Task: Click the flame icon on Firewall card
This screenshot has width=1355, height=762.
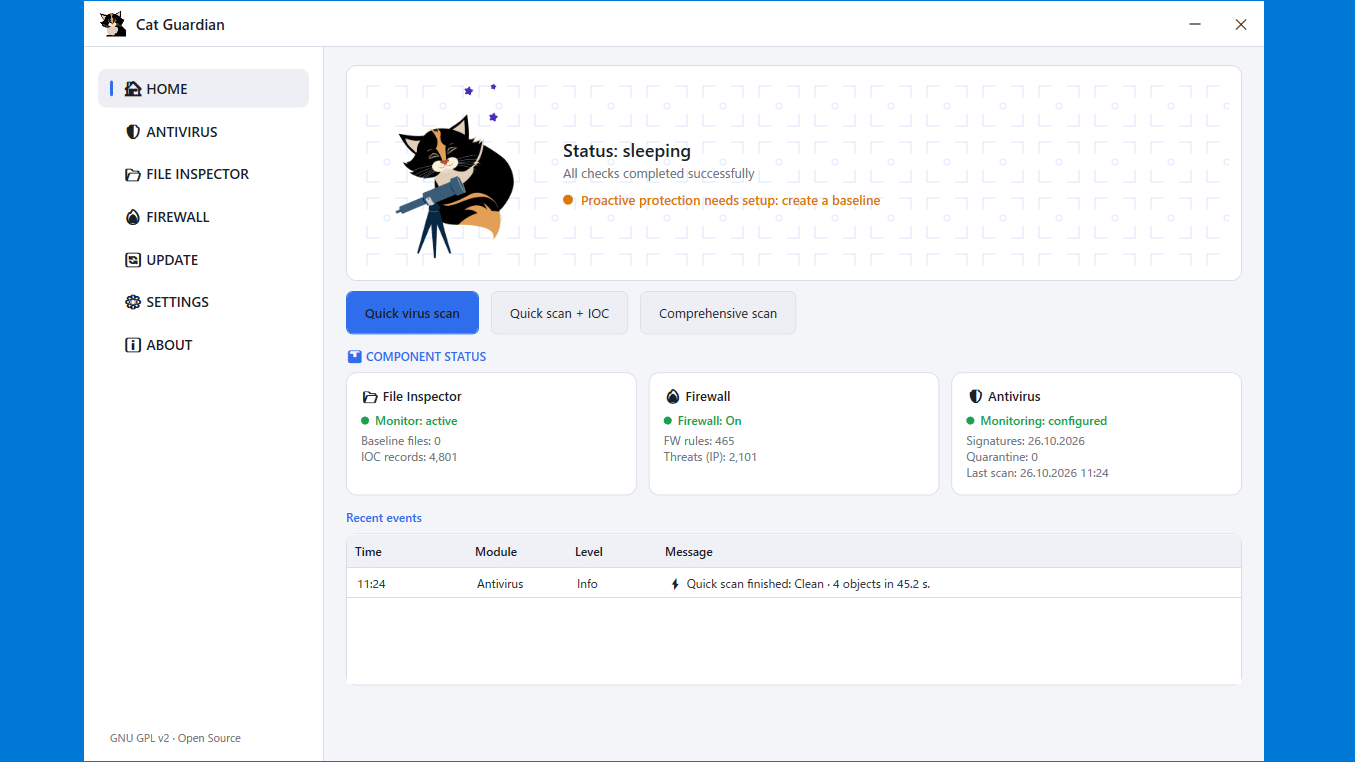Action: (673, 397)
